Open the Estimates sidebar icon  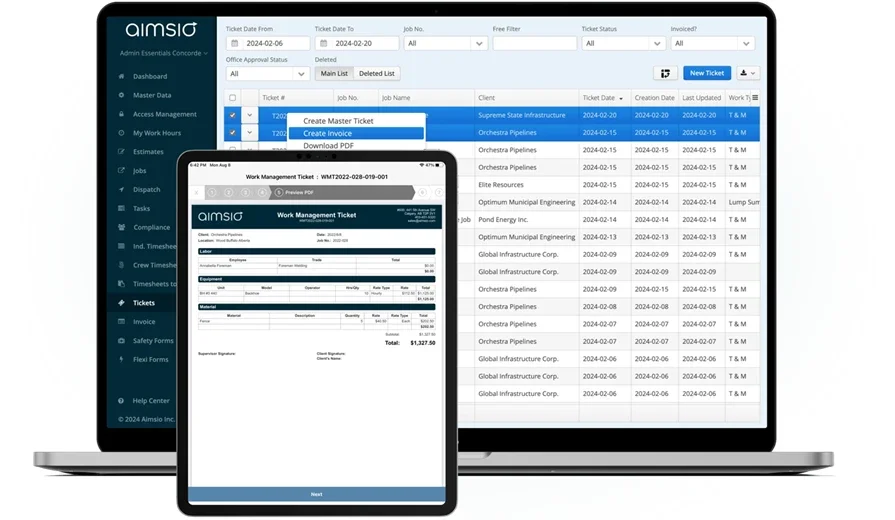click(x=122, y=152)
